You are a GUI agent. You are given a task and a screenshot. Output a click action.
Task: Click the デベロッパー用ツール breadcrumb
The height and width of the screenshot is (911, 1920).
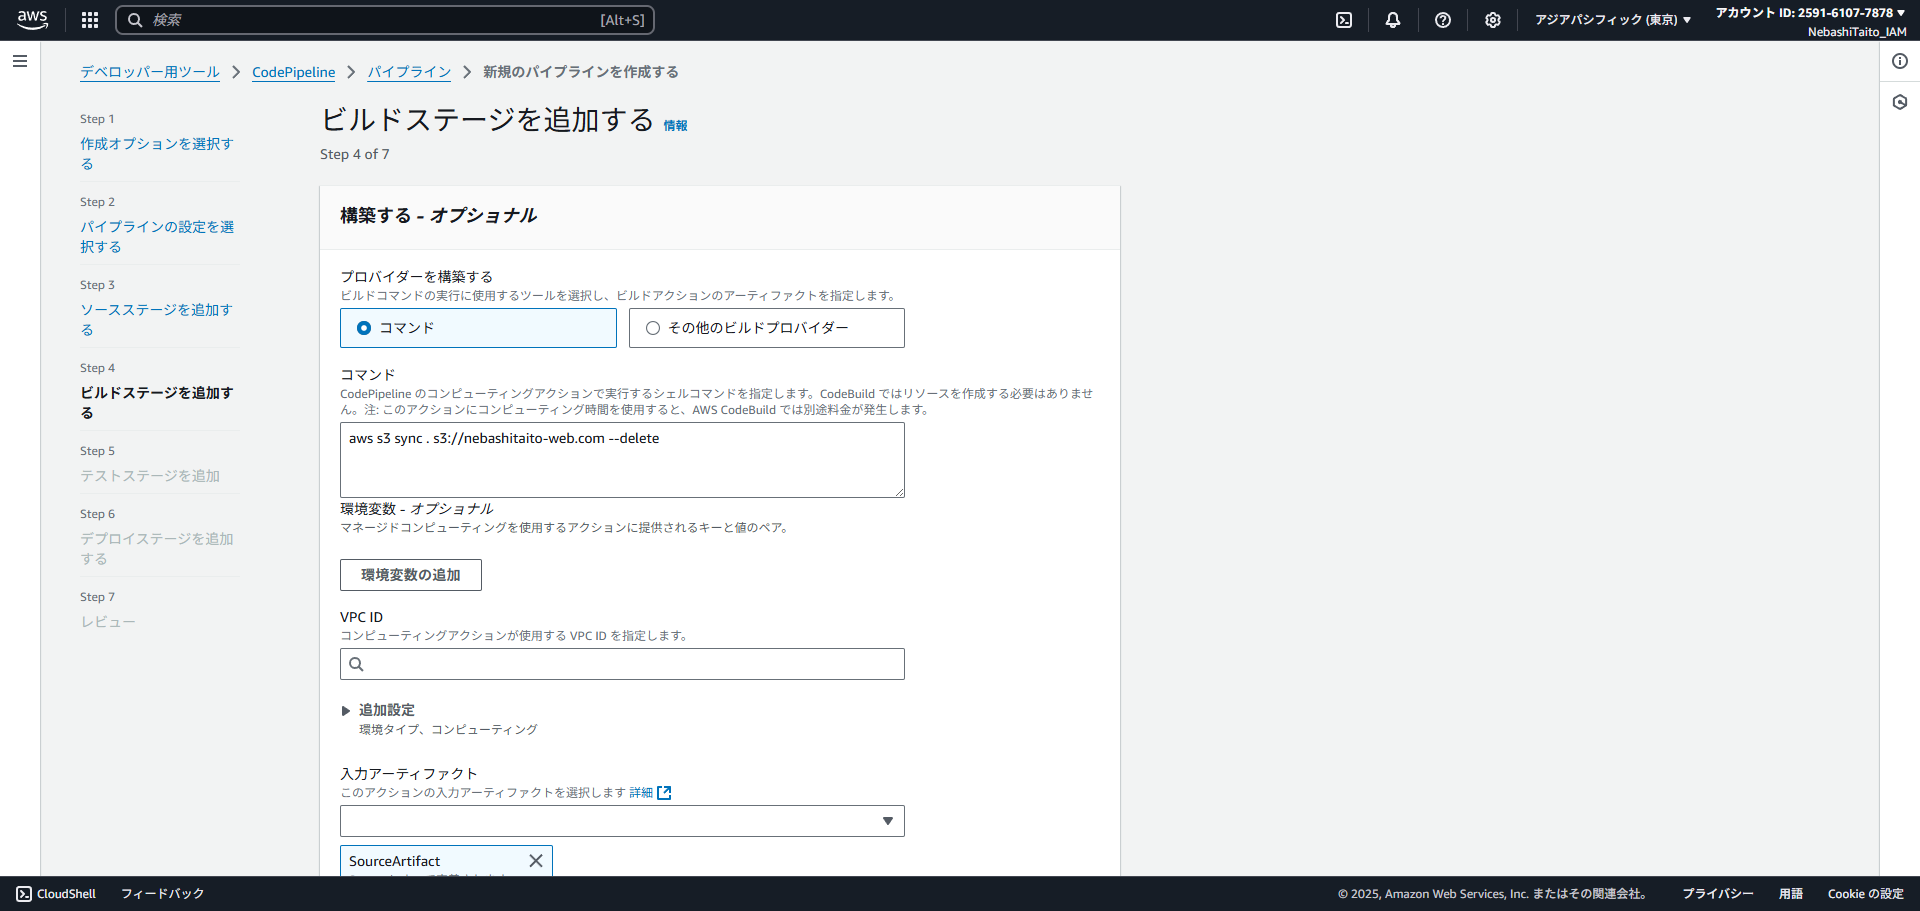pyautogui.click(x=150, y=72)
